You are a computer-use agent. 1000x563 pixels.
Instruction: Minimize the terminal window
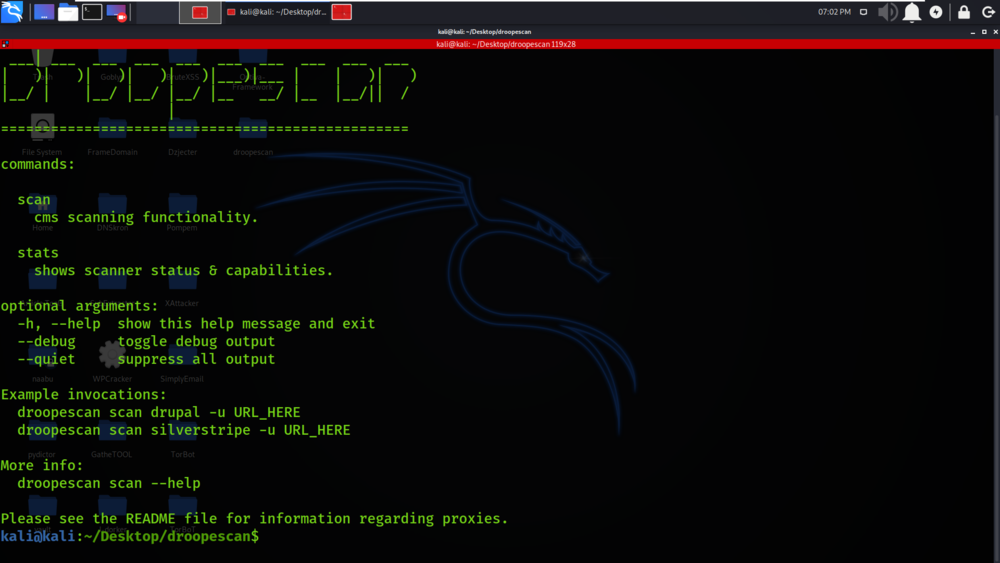(973, 32)
